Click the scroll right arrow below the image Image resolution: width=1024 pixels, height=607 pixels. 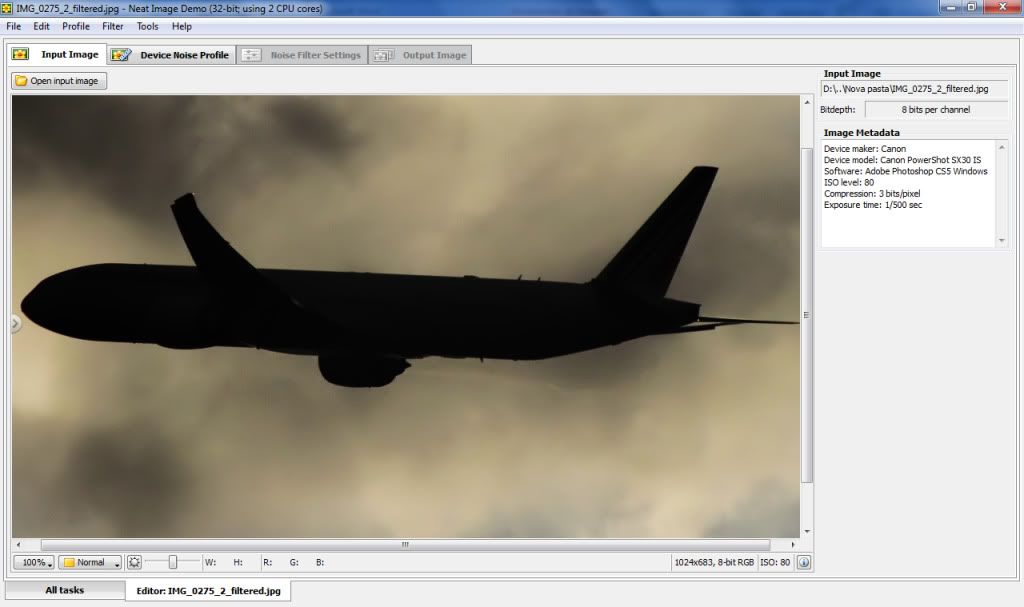pyautogui.click(x=793, y=544)
